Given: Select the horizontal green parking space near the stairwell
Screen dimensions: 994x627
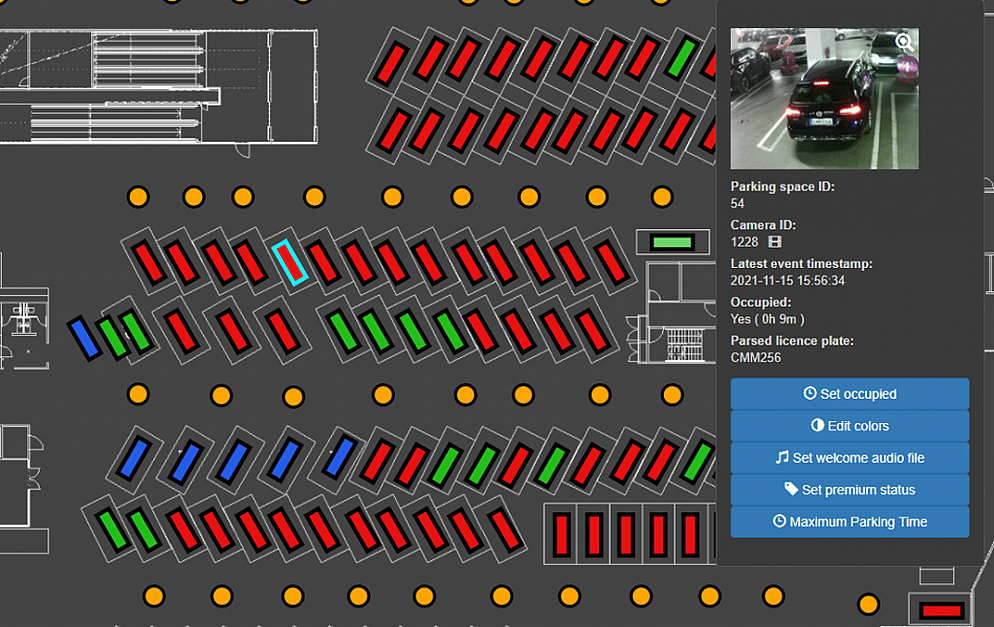Looking at the screenshot, I should point(672,242).
